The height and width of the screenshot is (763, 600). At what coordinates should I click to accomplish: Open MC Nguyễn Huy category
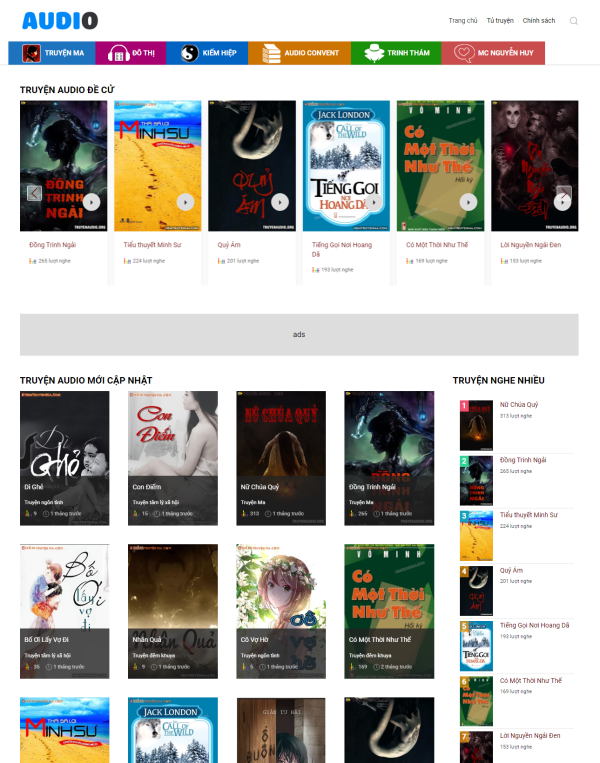[x=493, y=53]
